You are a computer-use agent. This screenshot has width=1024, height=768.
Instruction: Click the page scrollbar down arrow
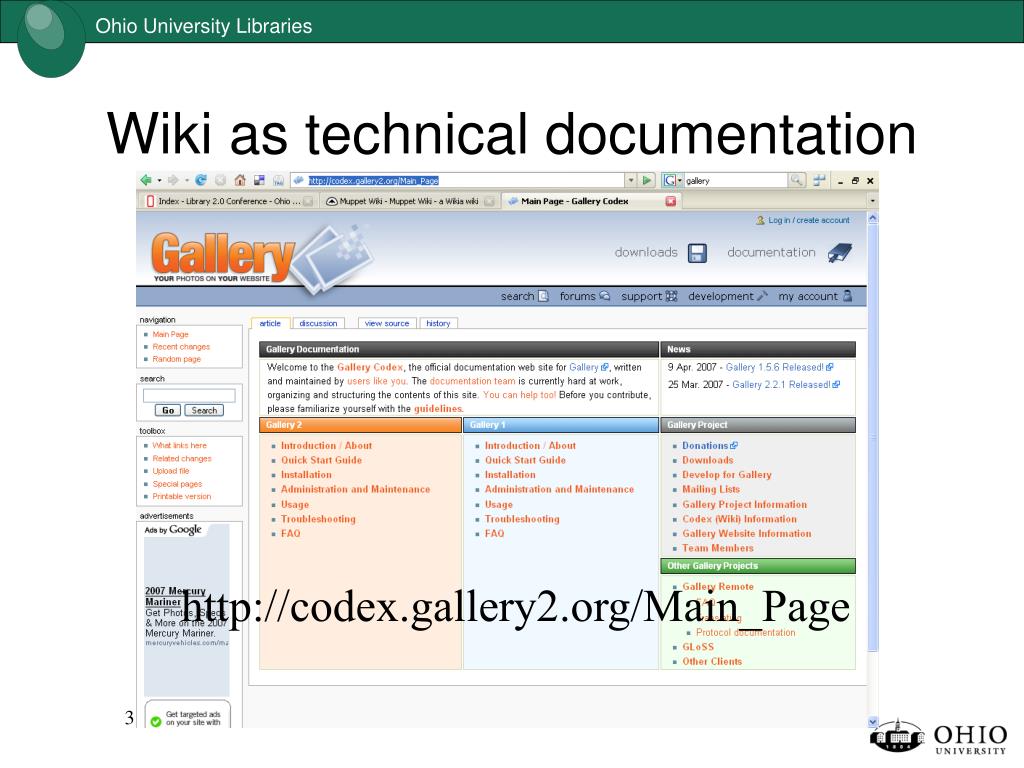(873, 722)
